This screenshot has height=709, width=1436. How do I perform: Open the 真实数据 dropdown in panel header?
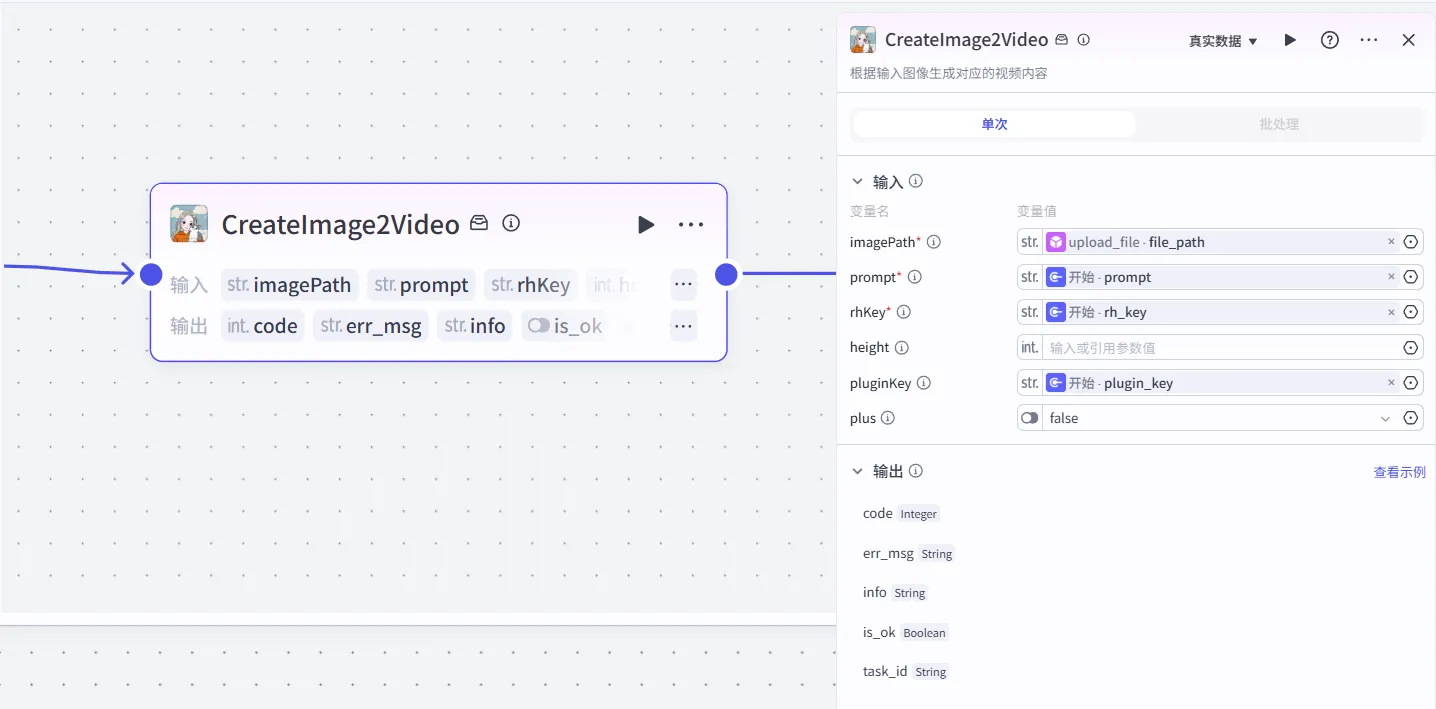(1223, 41)
